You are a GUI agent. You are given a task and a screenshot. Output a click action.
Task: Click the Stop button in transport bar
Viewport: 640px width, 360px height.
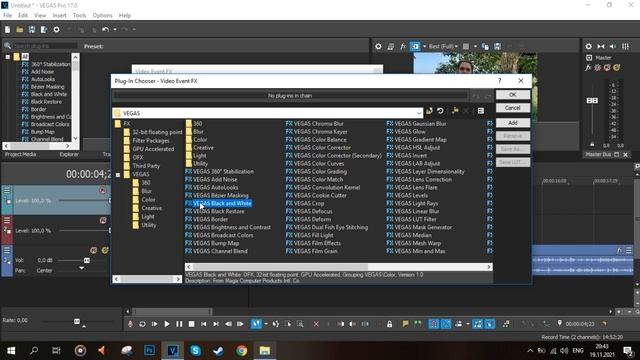pos(191,324)
